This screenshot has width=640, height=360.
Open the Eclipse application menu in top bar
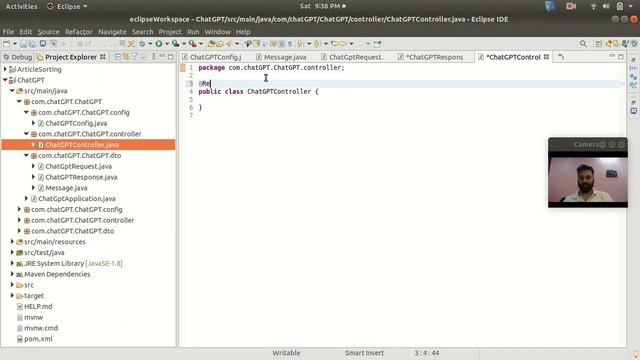pos(67,6)
